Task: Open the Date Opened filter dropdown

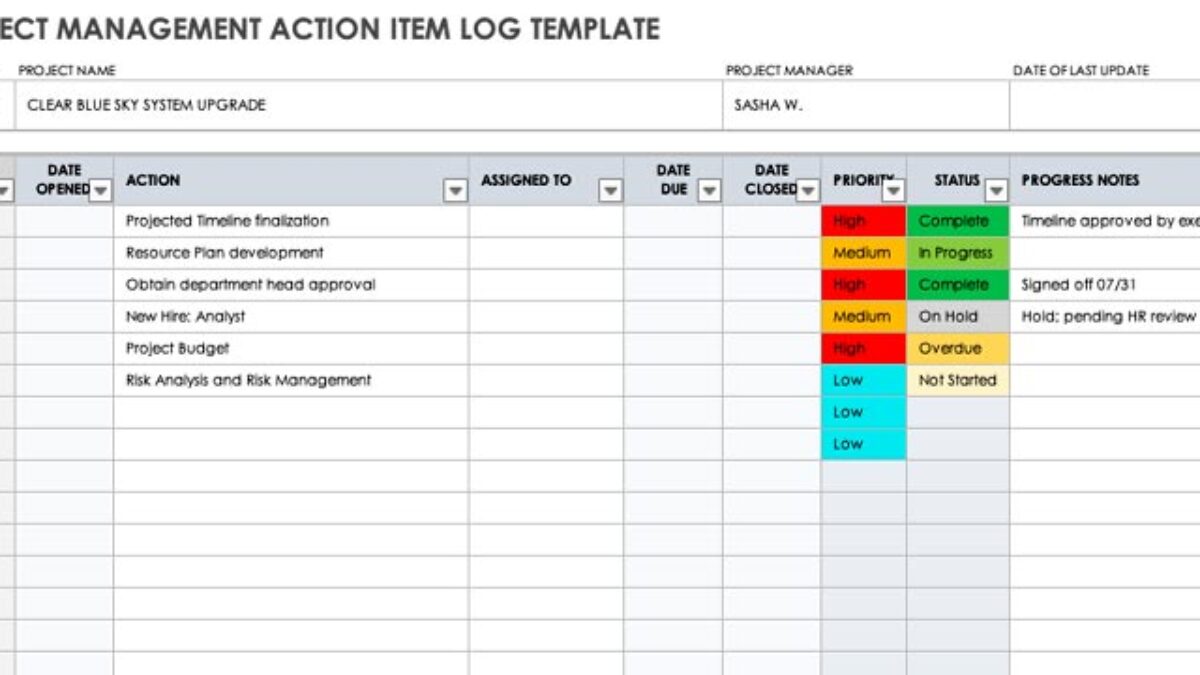Action: tap(100, 190)
